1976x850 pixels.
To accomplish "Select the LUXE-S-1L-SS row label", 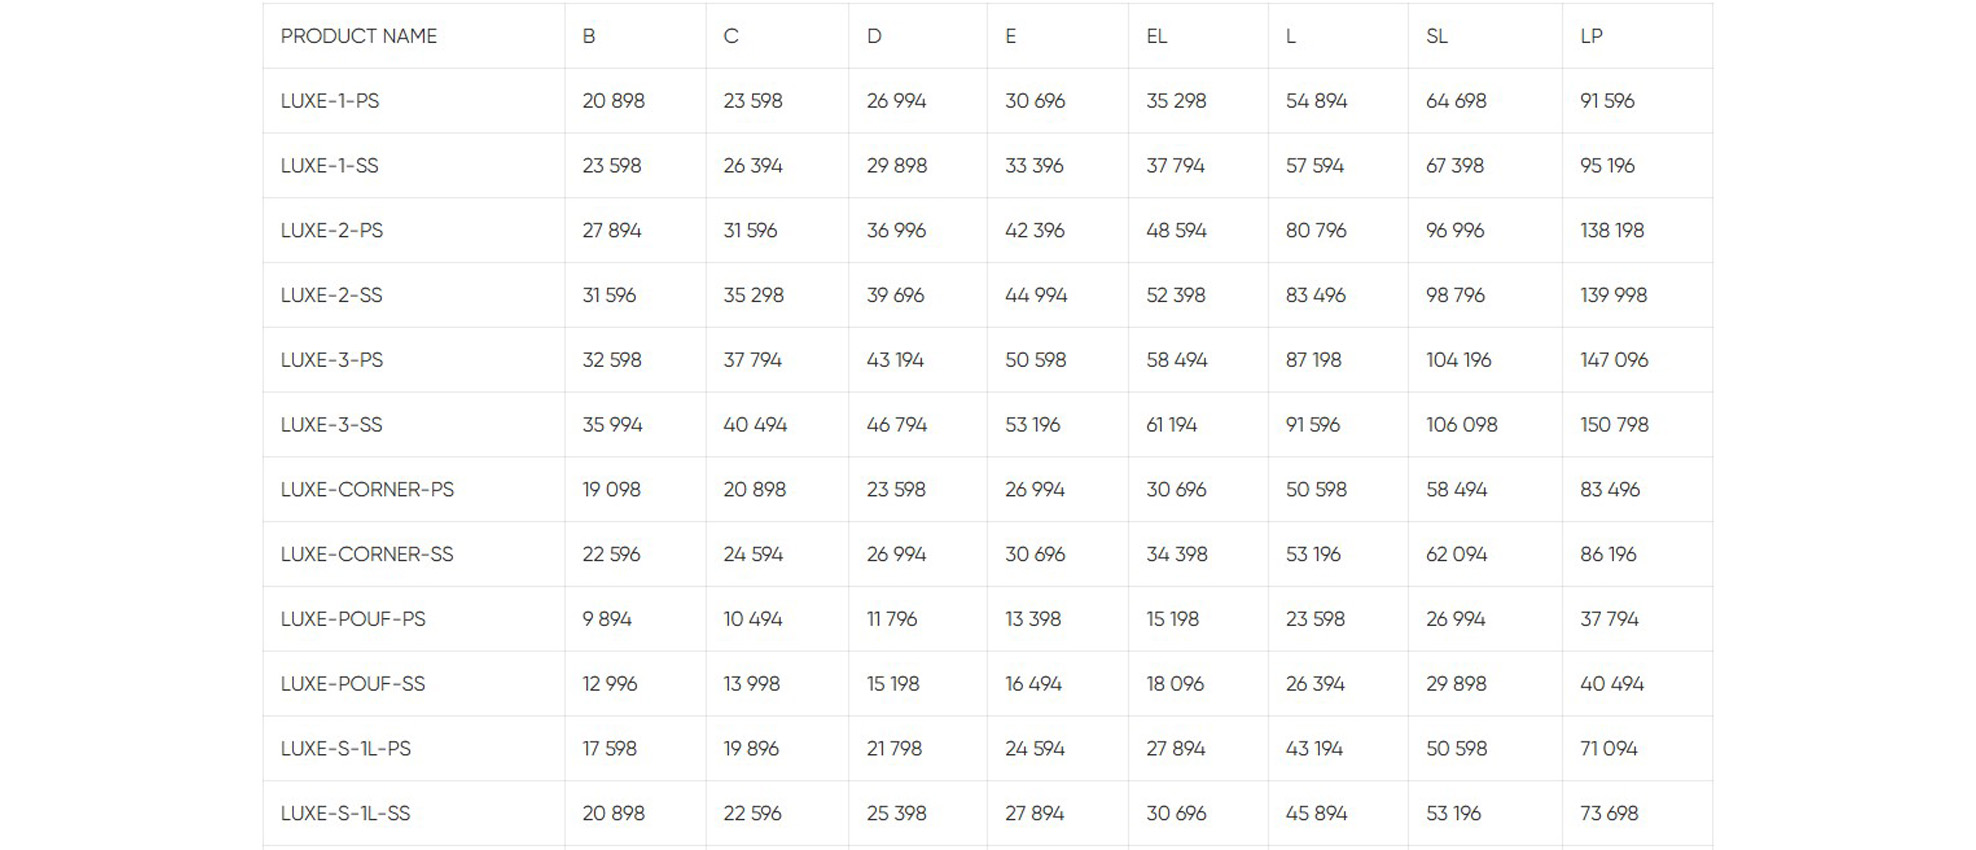I will coord(345,813).
